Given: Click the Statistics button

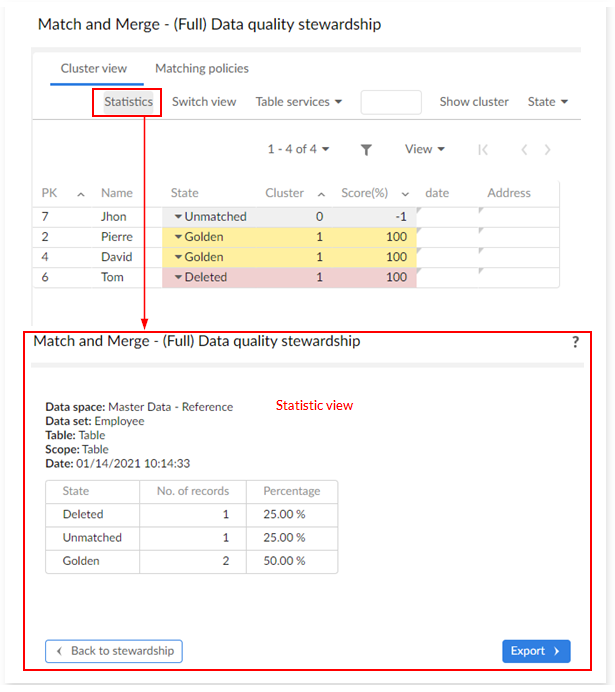Looking at the screenshot, I should [x=128, y=102].
